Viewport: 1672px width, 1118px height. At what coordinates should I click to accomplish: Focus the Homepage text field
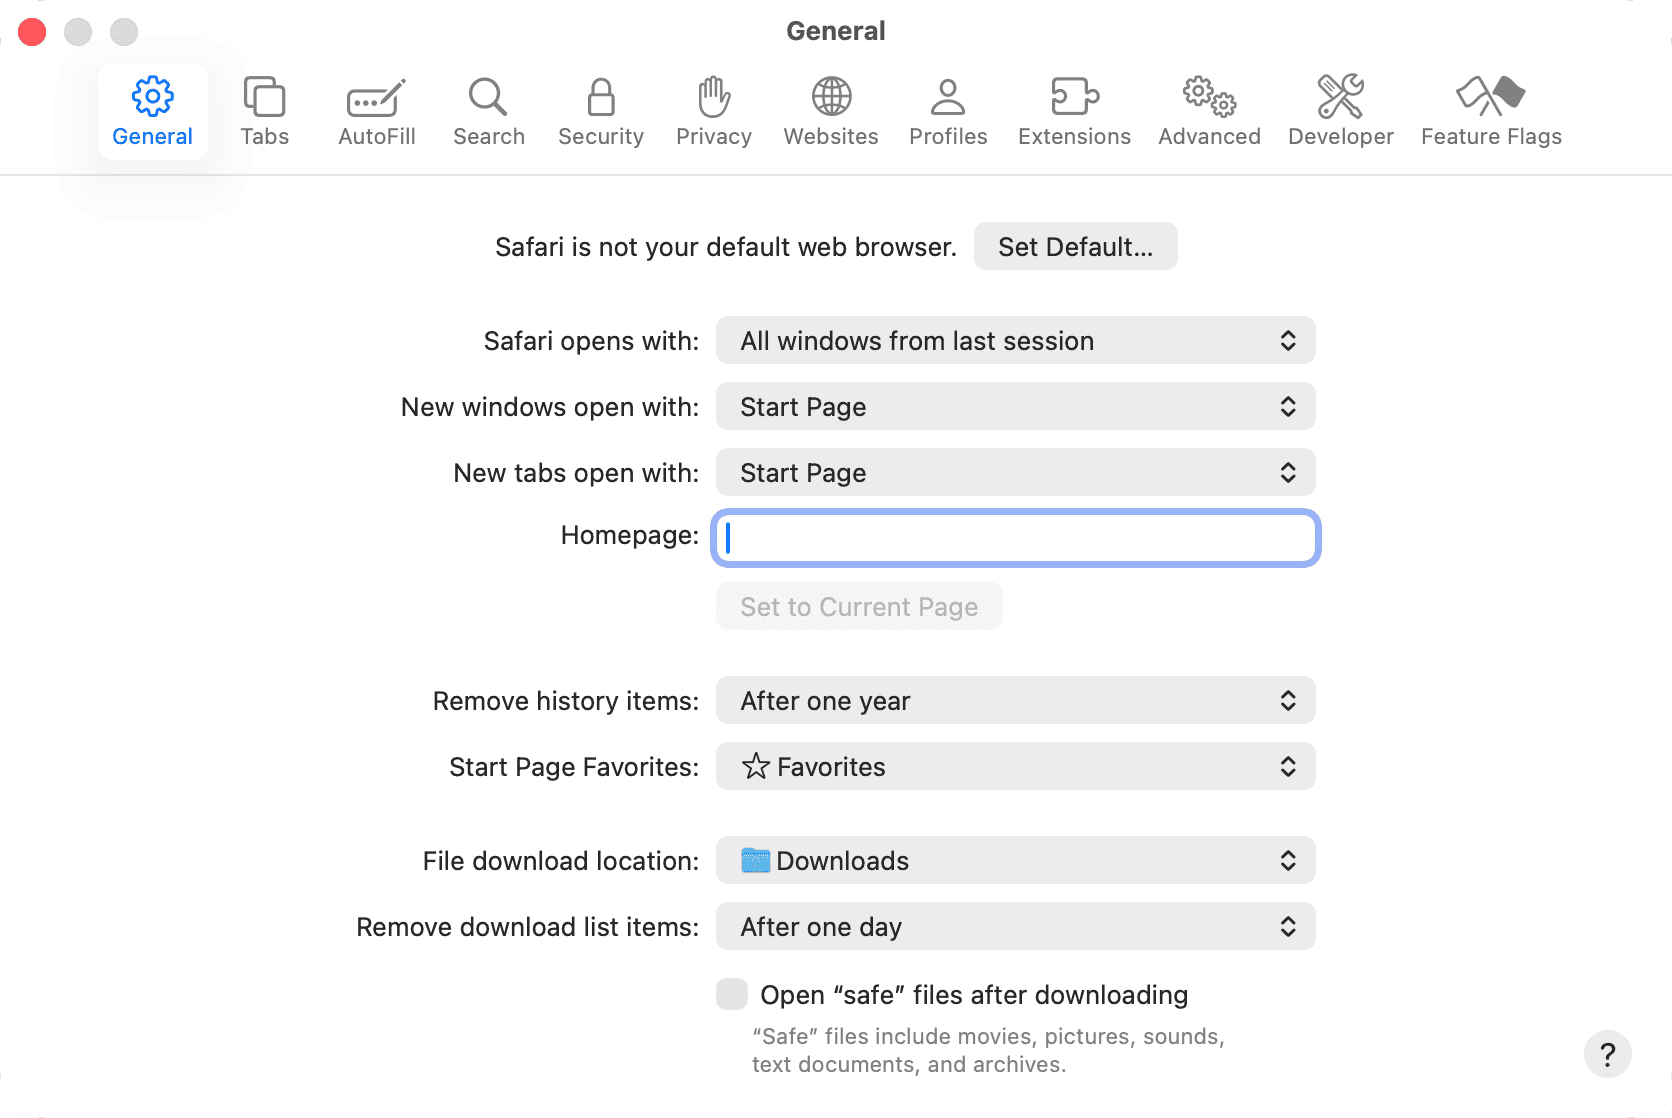(x=1015, y=538)
